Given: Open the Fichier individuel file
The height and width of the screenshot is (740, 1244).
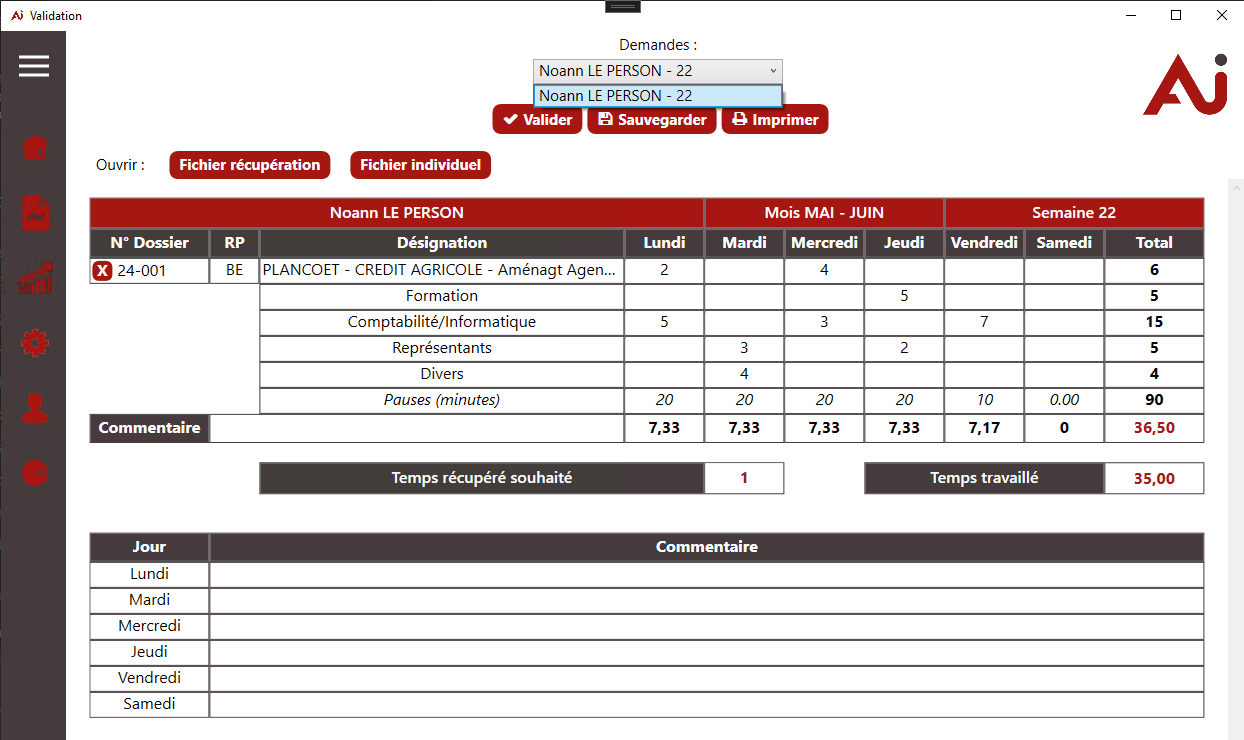Looking at the screenshot, I should point(420,165).
